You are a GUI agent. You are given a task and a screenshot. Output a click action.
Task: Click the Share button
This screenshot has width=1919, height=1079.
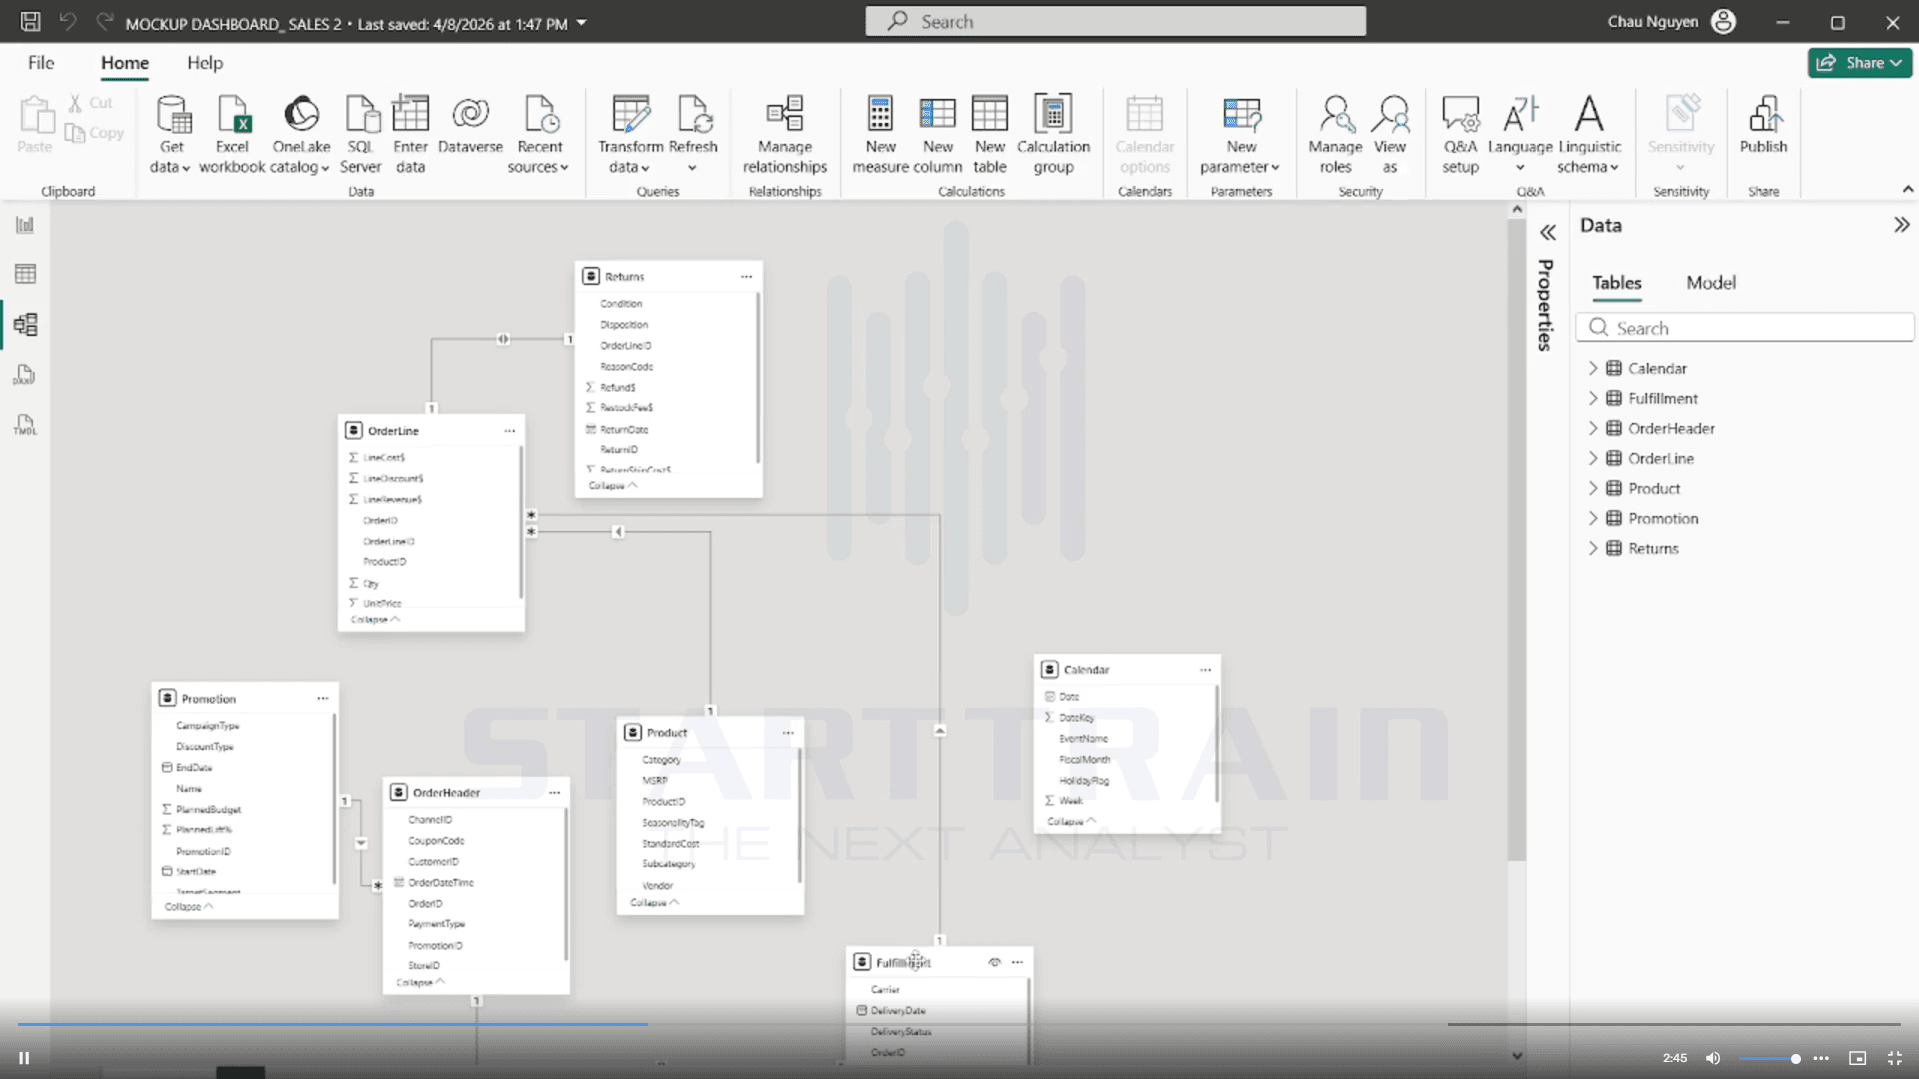click(x=1859, y=63)
